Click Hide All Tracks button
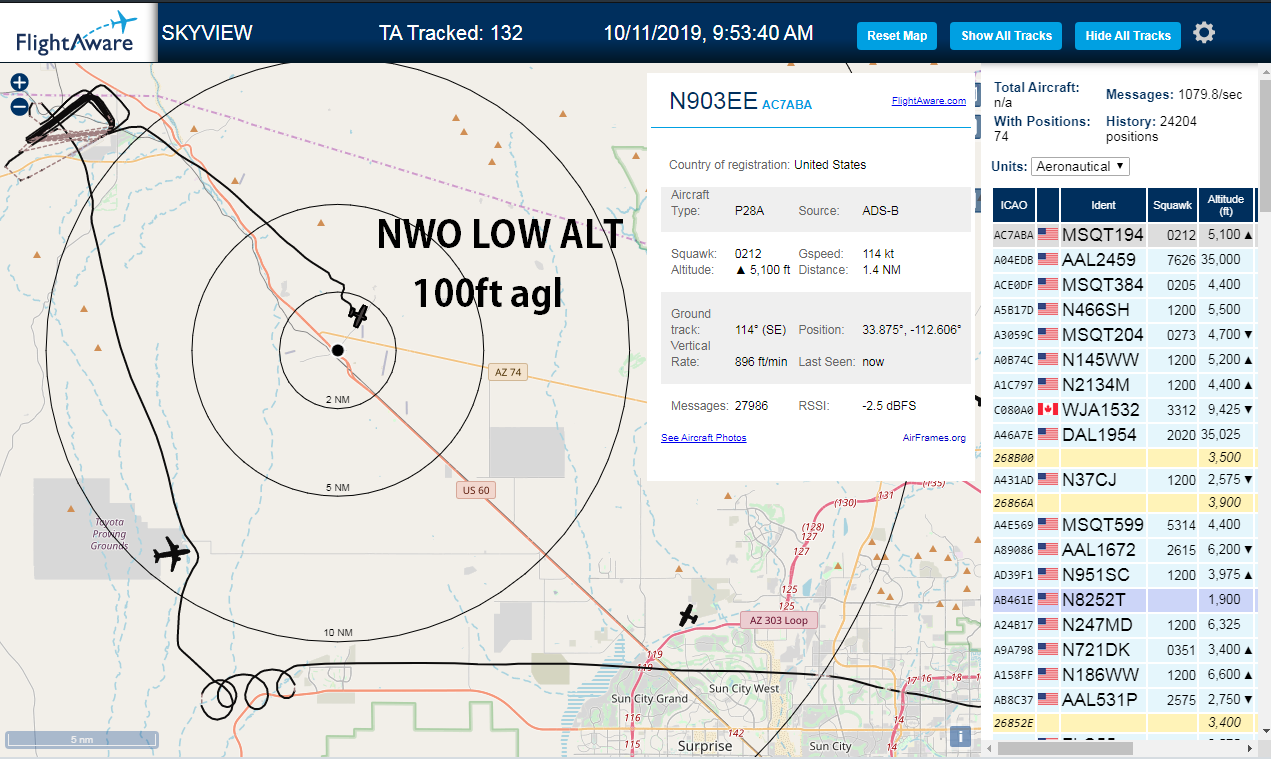This screenshot has width=1271, height=759. coord(1128,36)
